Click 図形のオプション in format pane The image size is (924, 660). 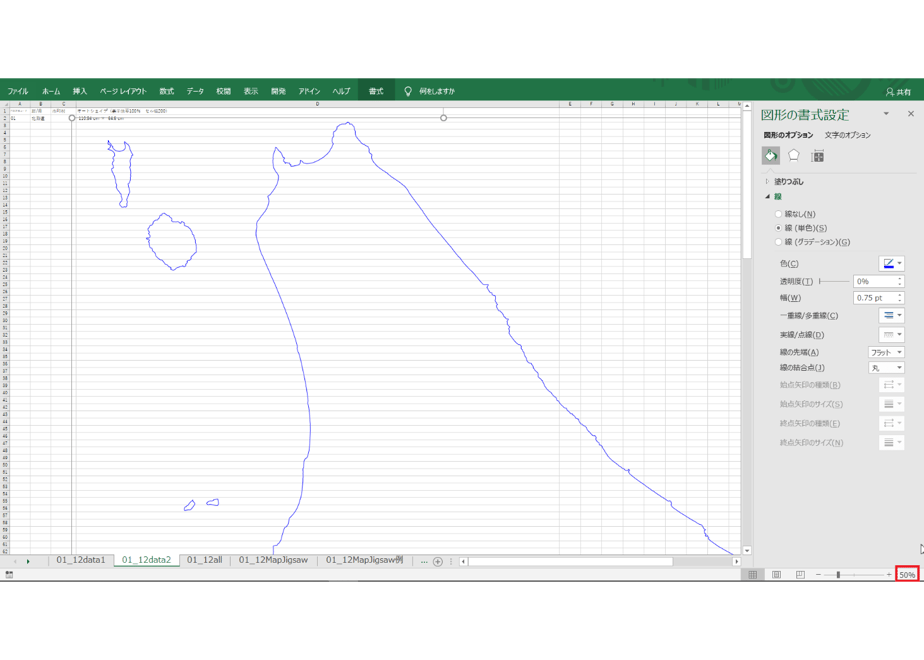(788, 135)
